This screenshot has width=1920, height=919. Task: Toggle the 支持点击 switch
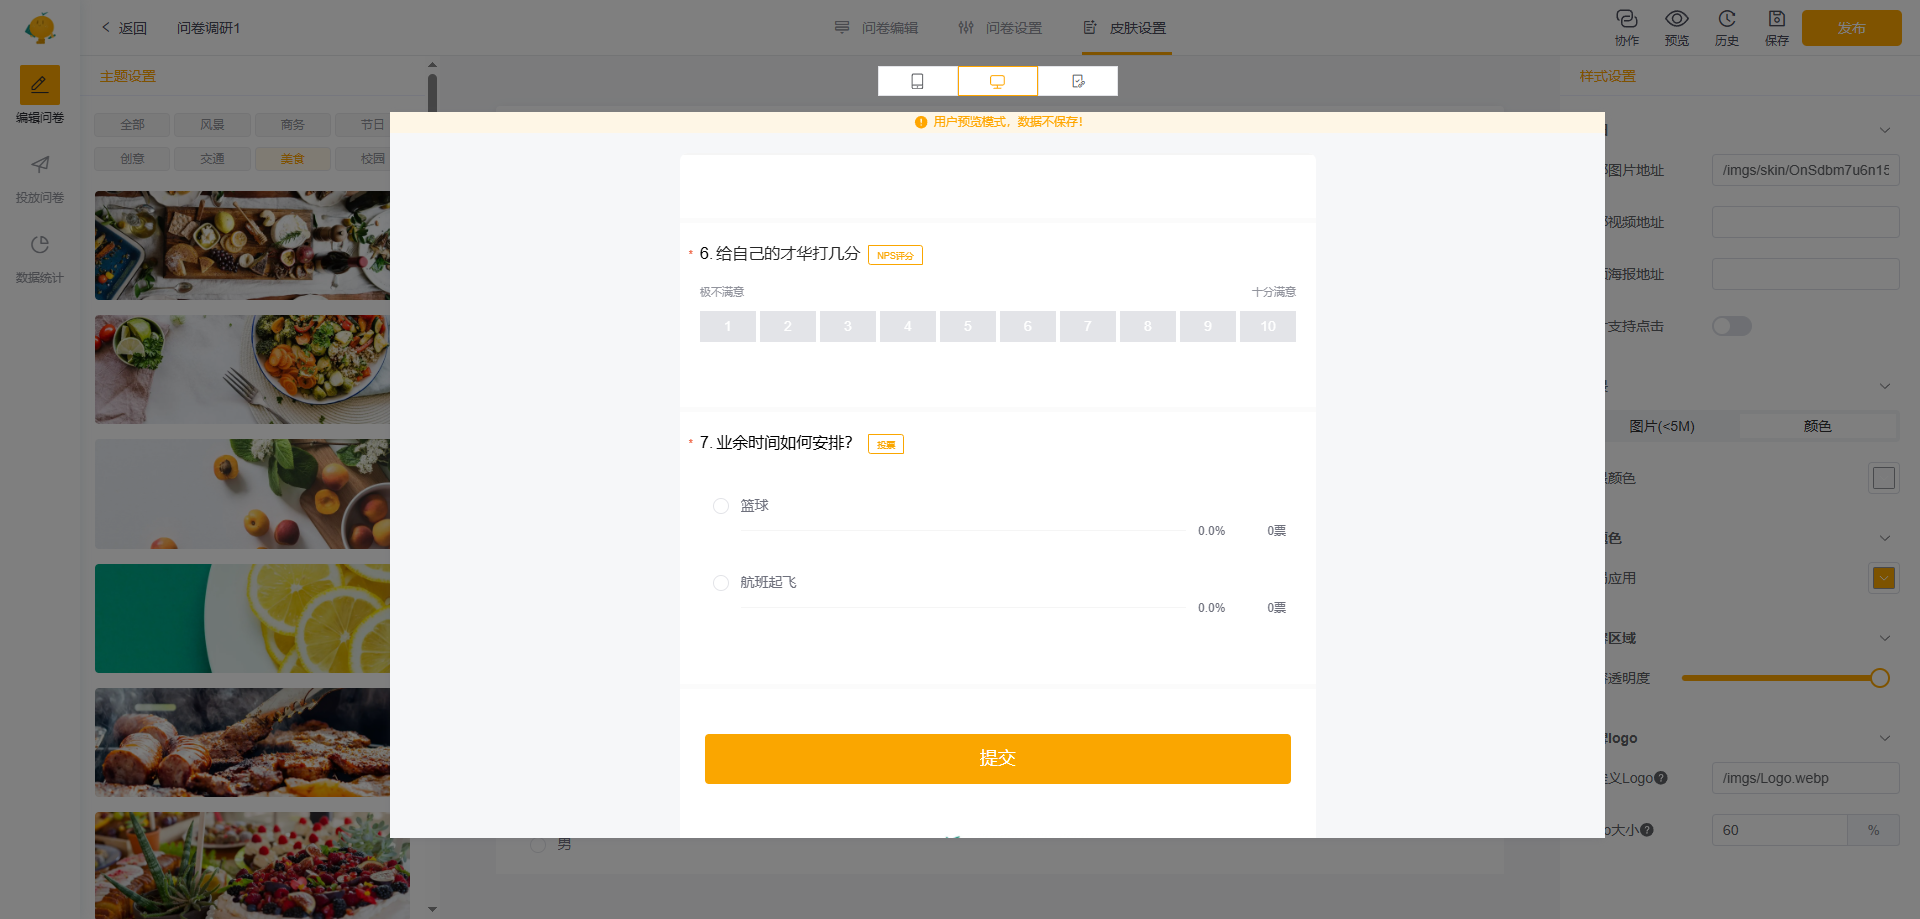tap(1731, 326)
